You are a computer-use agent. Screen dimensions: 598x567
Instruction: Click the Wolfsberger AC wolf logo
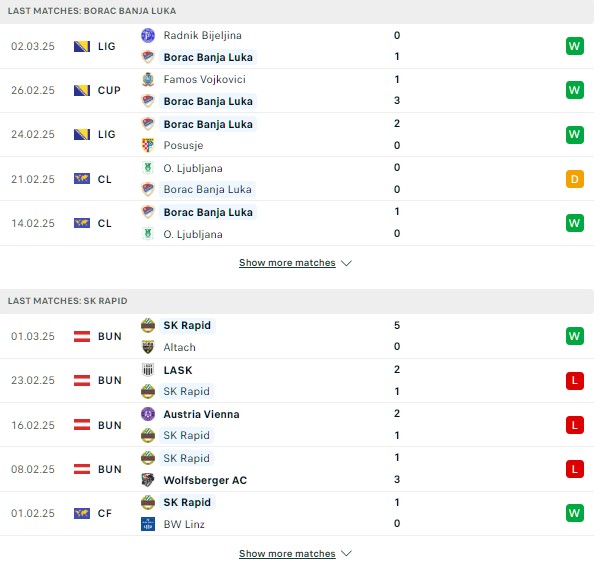[x=148, y=480]
